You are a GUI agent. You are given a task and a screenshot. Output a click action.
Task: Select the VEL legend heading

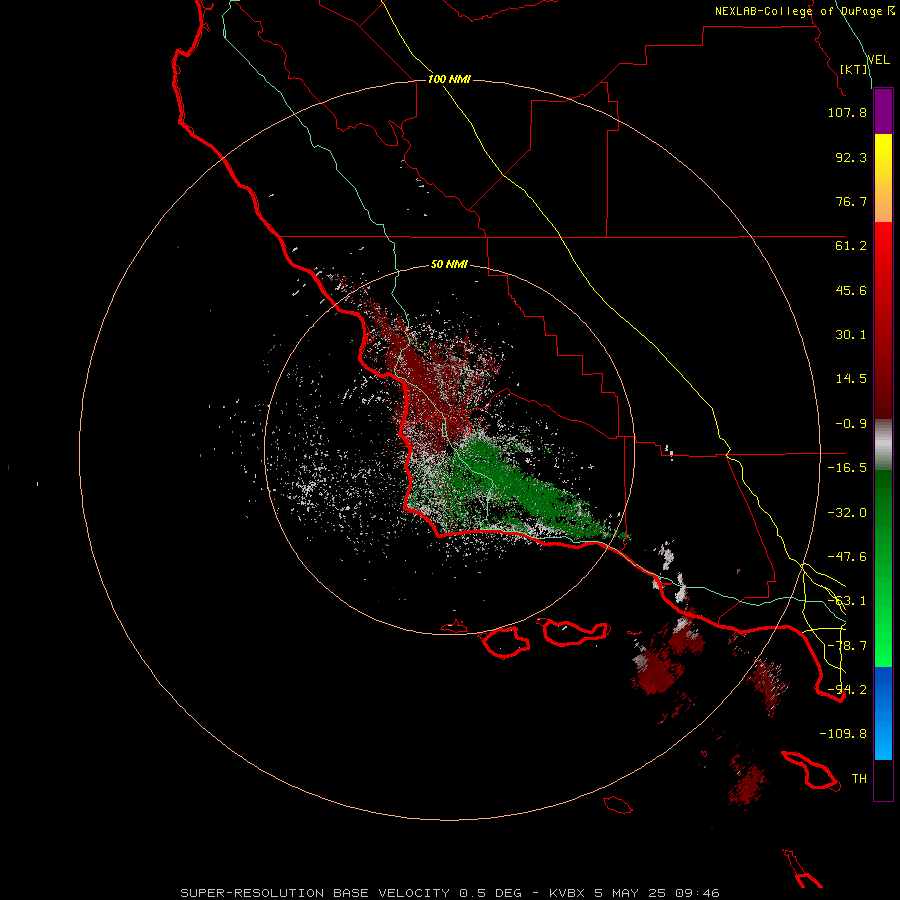coord(879,60)
